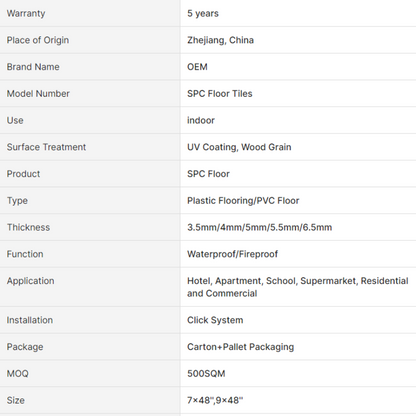Select UV Coating, Wood Grain text
This screenshot has width=416, height=416.
239,147
